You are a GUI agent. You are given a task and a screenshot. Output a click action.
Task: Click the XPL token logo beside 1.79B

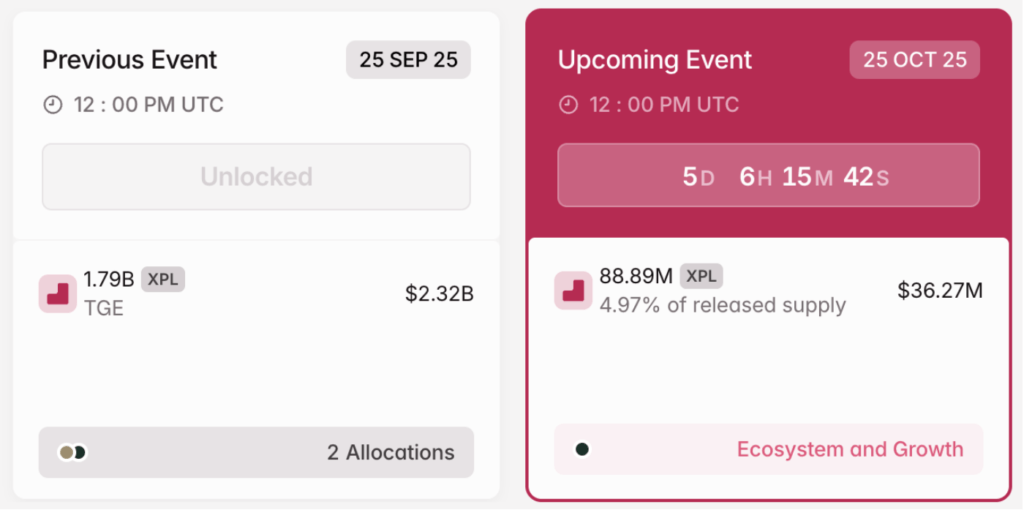coord(58,294)
